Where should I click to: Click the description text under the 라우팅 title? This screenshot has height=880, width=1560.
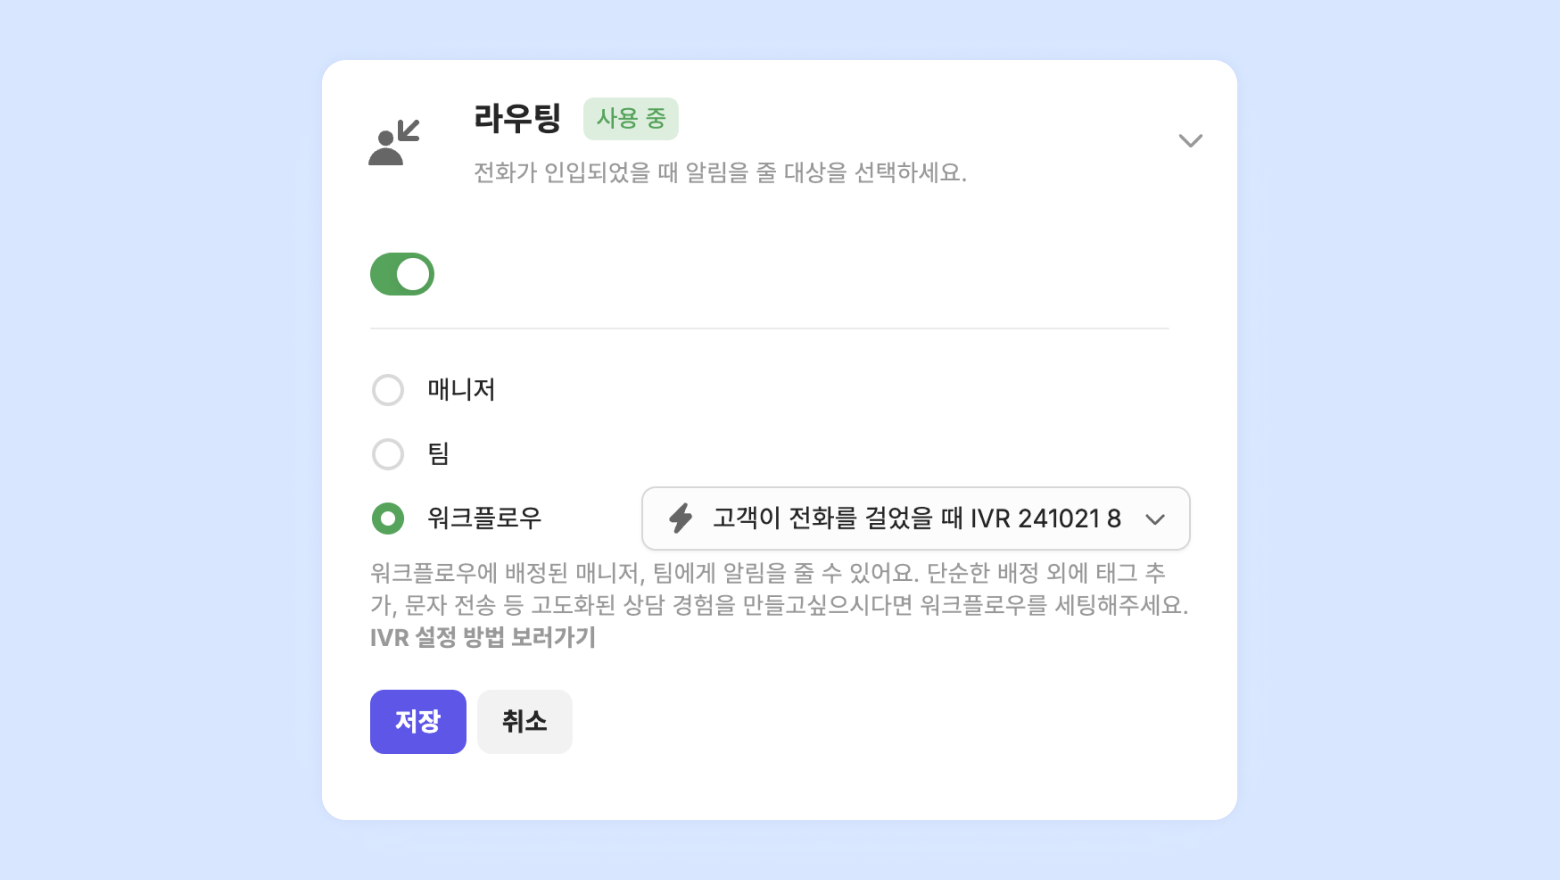point(720,173)
